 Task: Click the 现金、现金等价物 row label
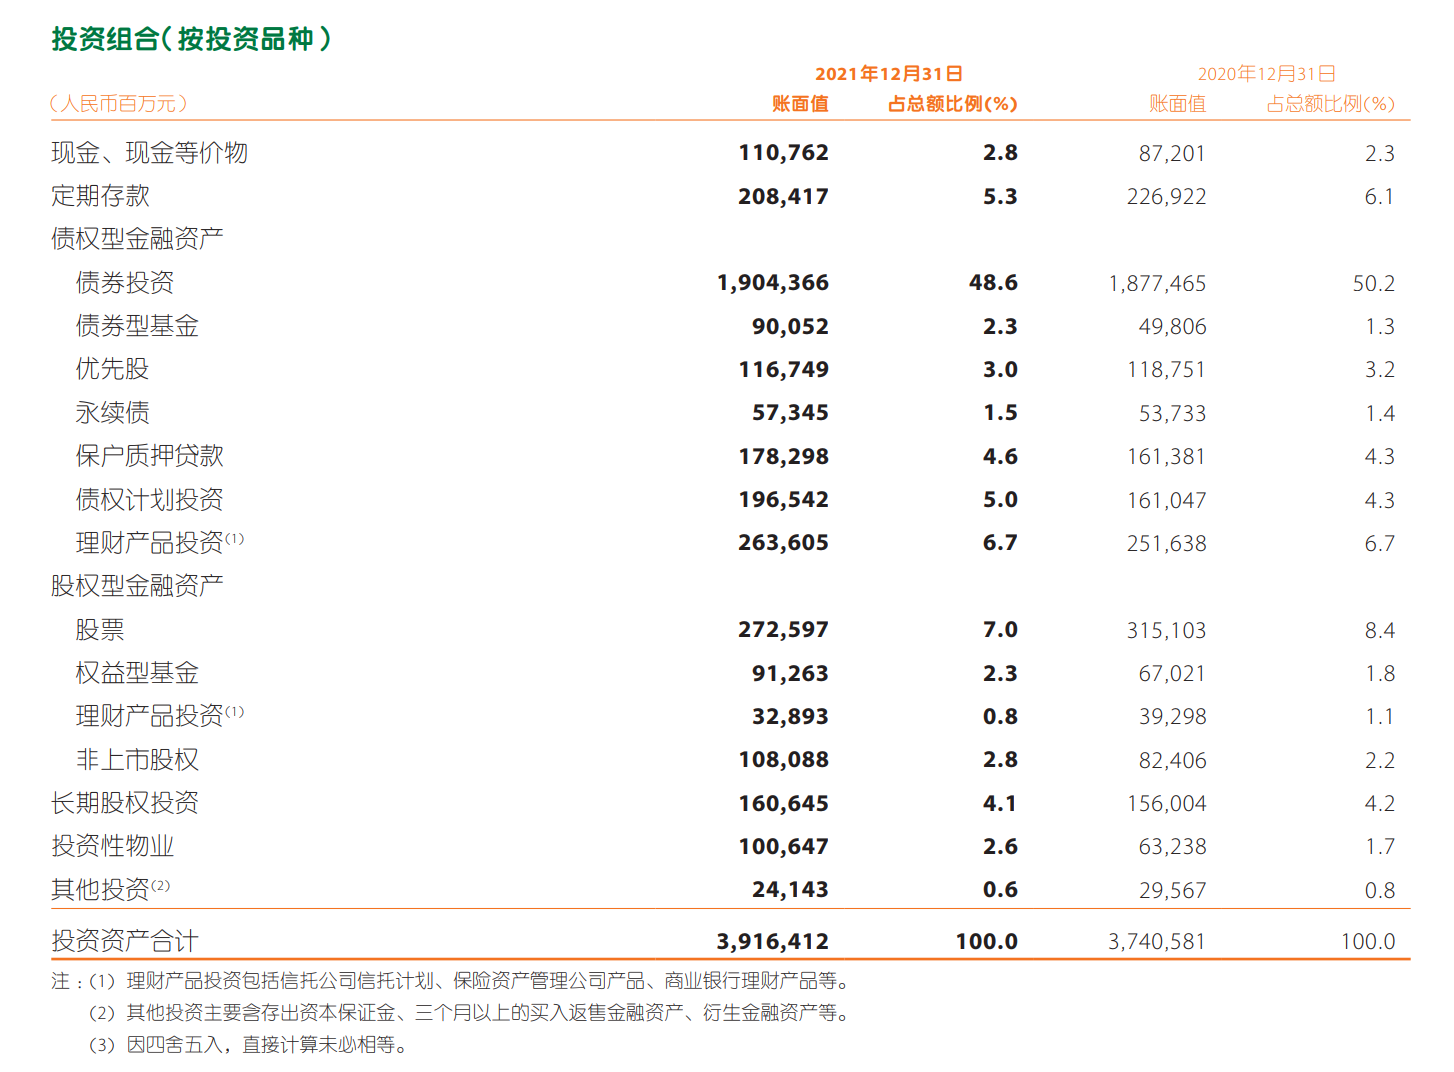(150, 153)
